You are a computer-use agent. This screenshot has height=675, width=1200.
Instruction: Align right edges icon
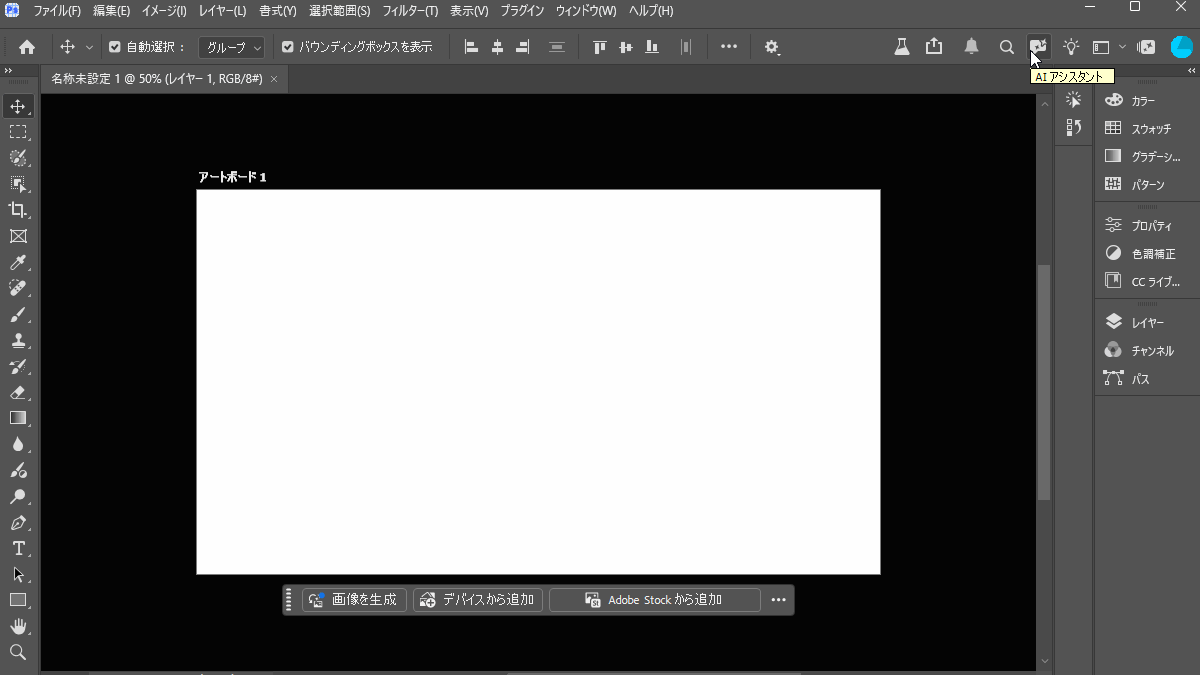522,47
